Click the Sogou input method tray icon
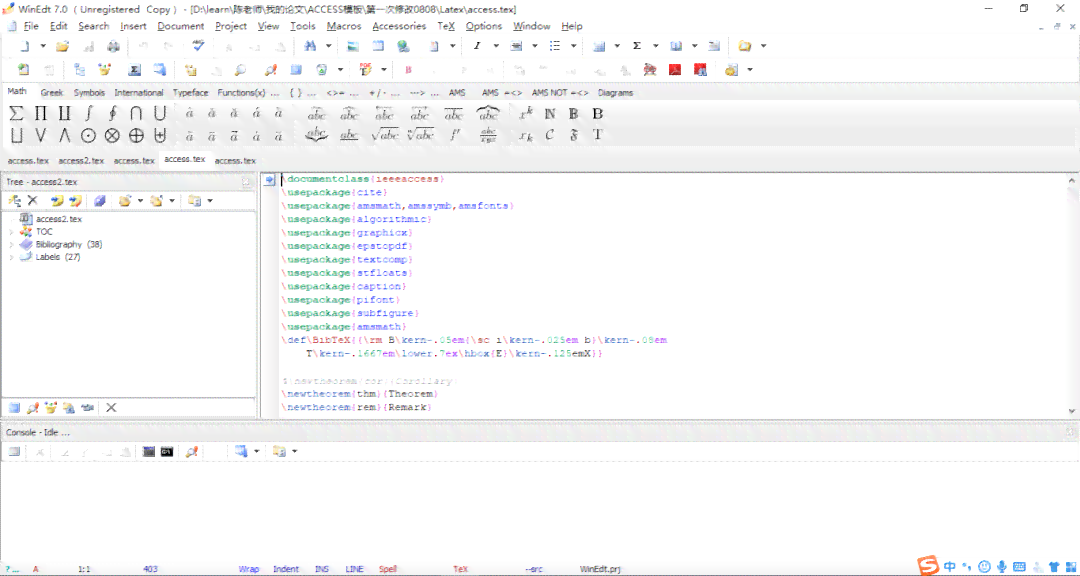The width and height of the screenshot is (1080, 576). 928,566
